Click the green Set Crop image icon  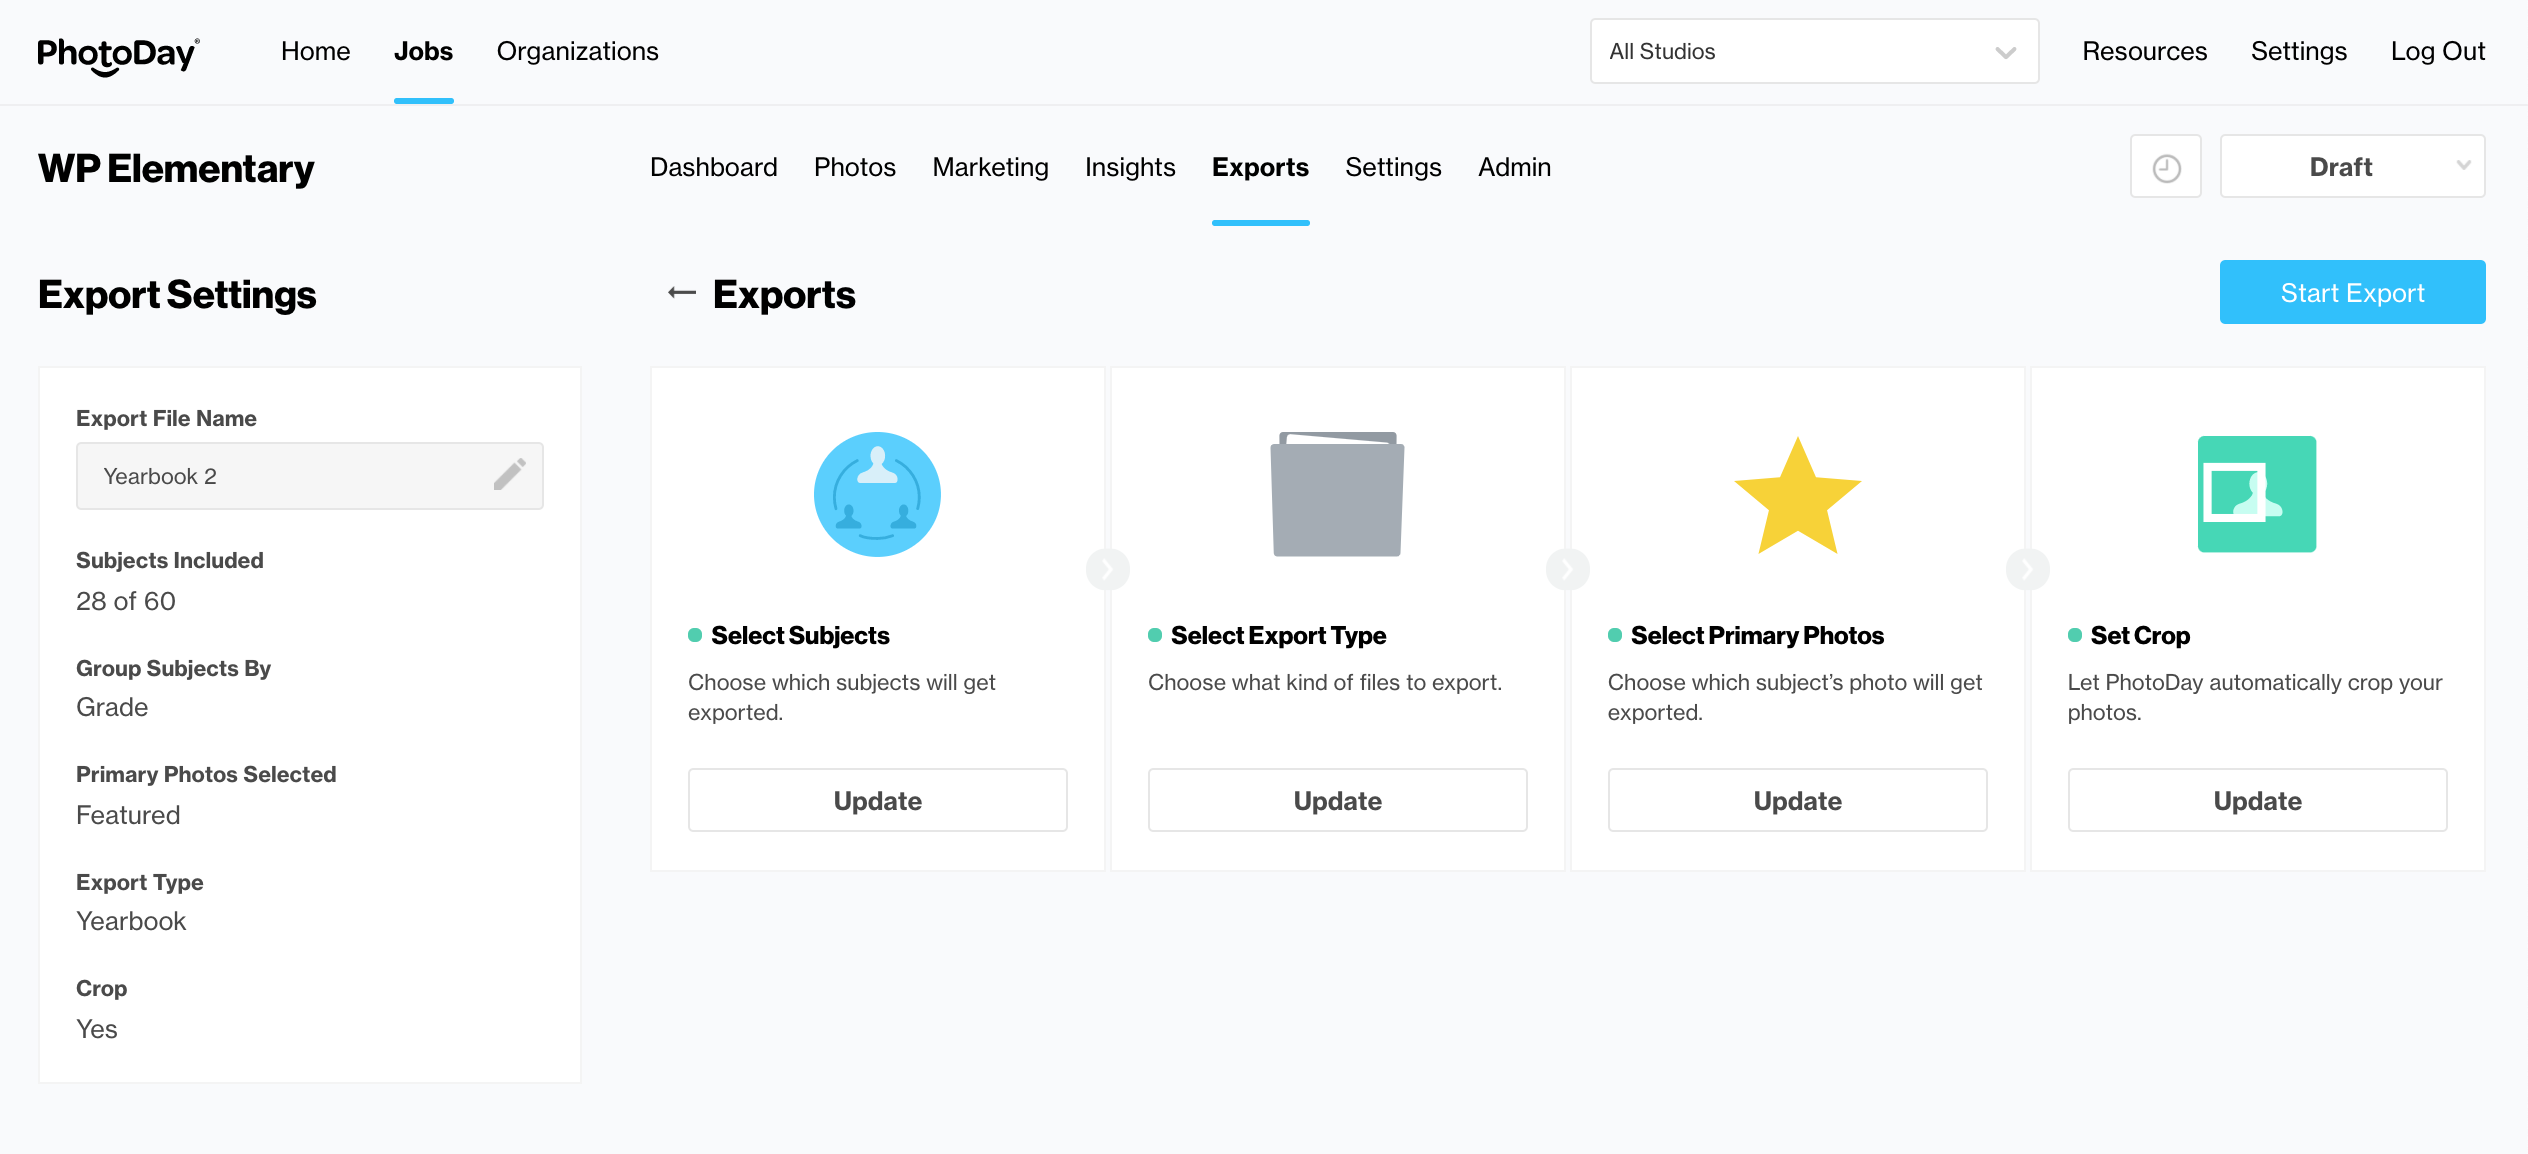2257,494
